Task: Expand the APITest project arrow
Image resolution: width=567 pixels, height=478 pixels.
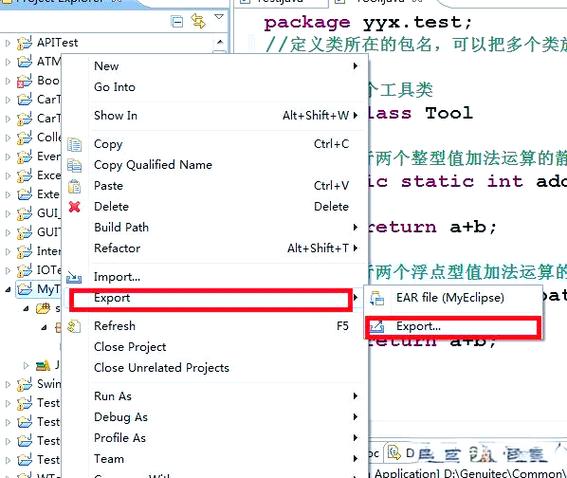Action: 8,43
